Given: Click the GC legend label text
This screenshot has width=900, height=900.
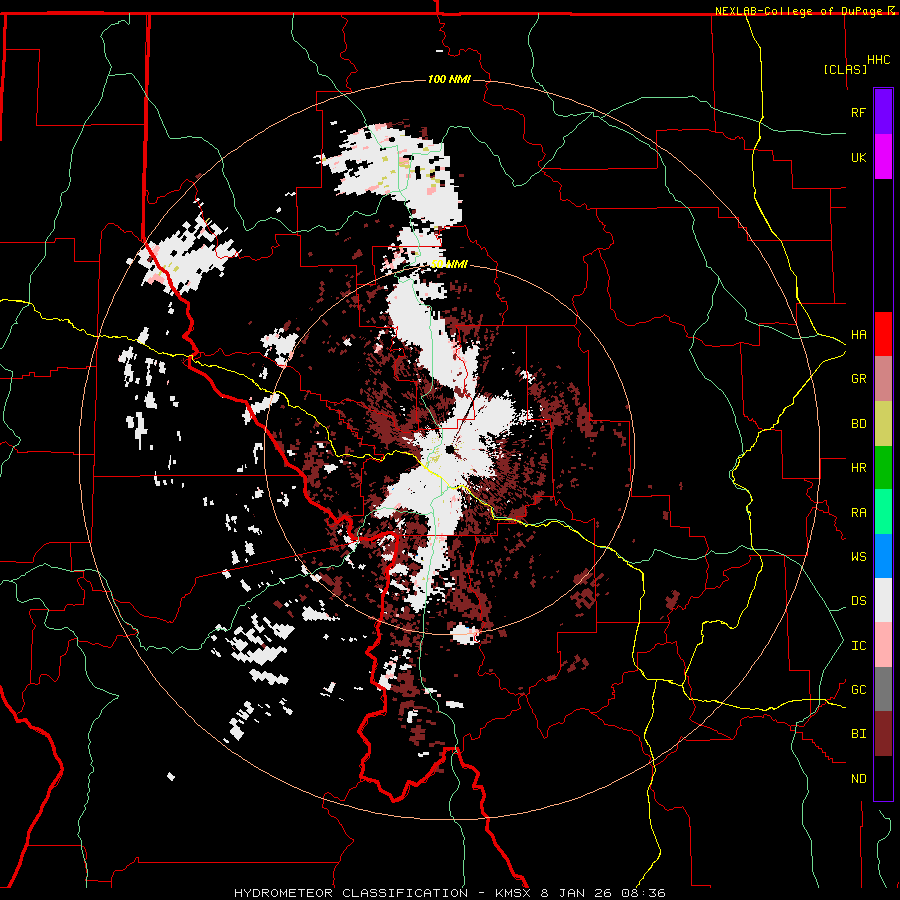Looking at the screenshot, I should (x=858, y=690).
